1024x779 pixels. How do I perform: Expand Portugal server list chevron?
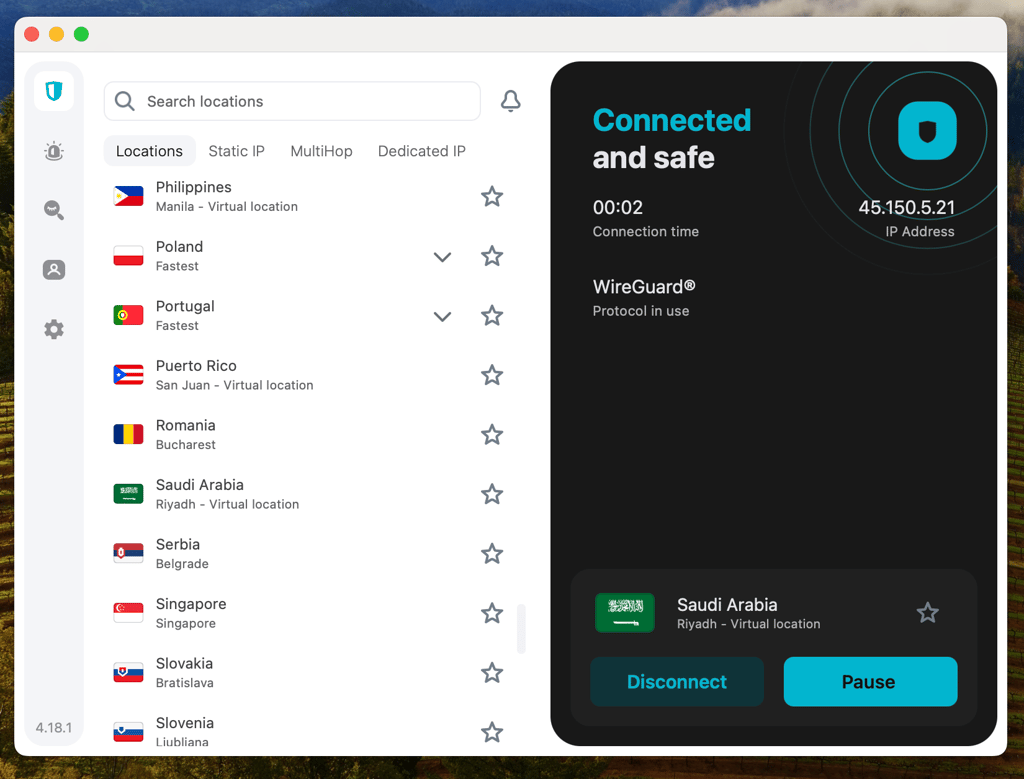pyautogui.click(x=442, y=317)
